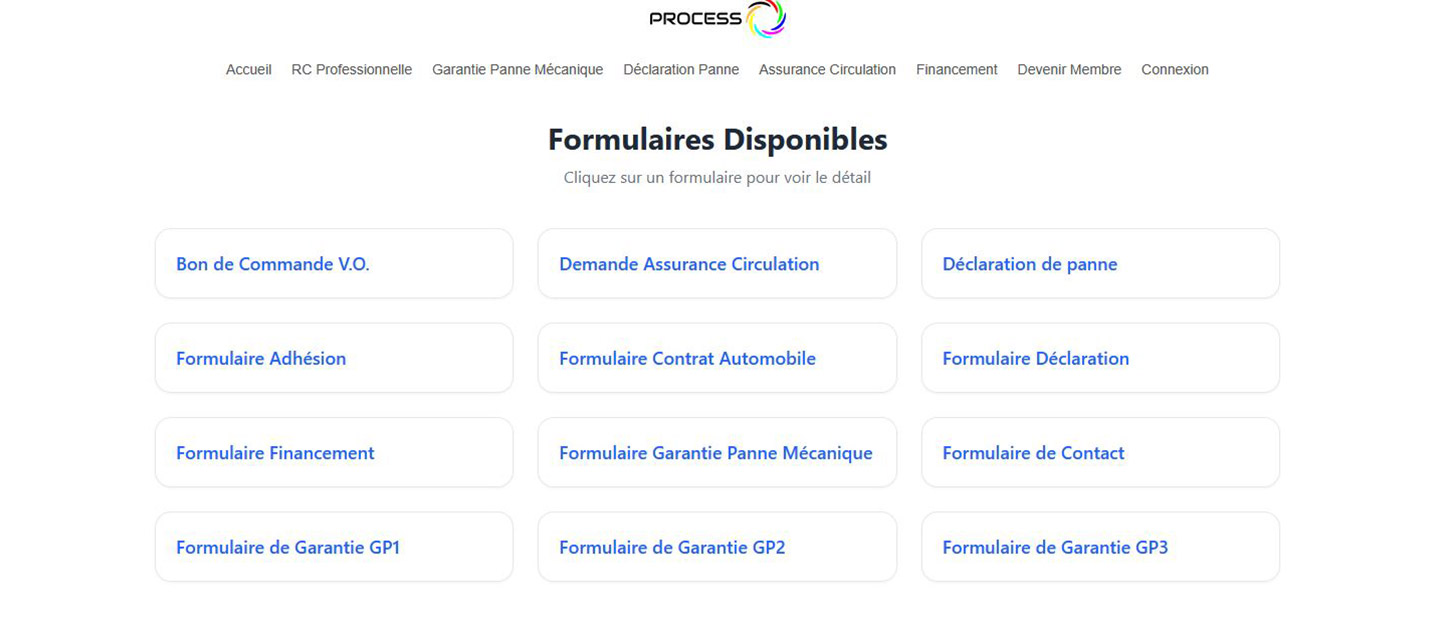Open the Garantie Panne Mécanique menu item

(517, 69)
